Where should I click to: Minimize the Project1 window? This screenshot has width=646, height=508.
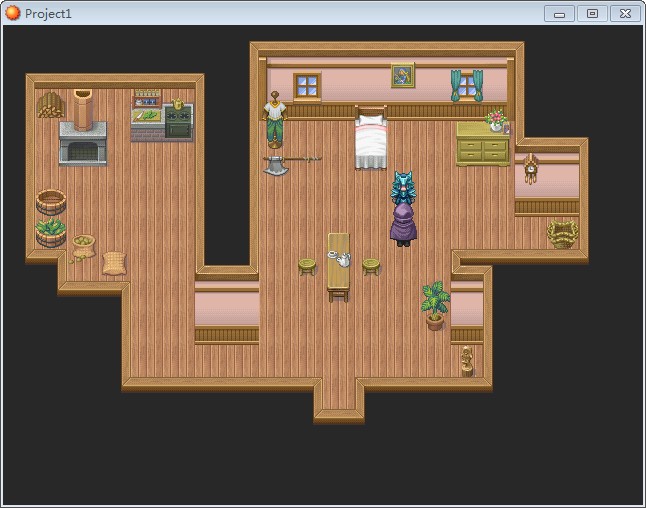pos(559,14)
